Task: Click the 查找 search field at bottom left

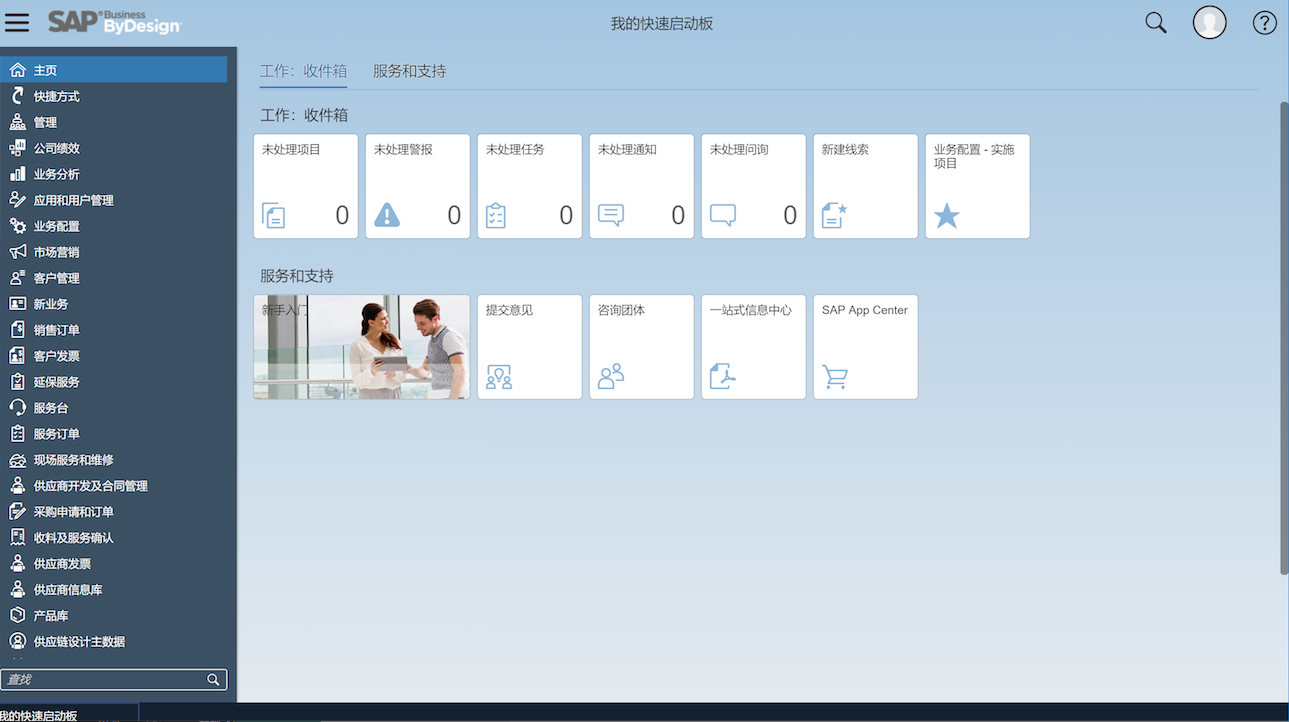Action: tap(105, 679)
